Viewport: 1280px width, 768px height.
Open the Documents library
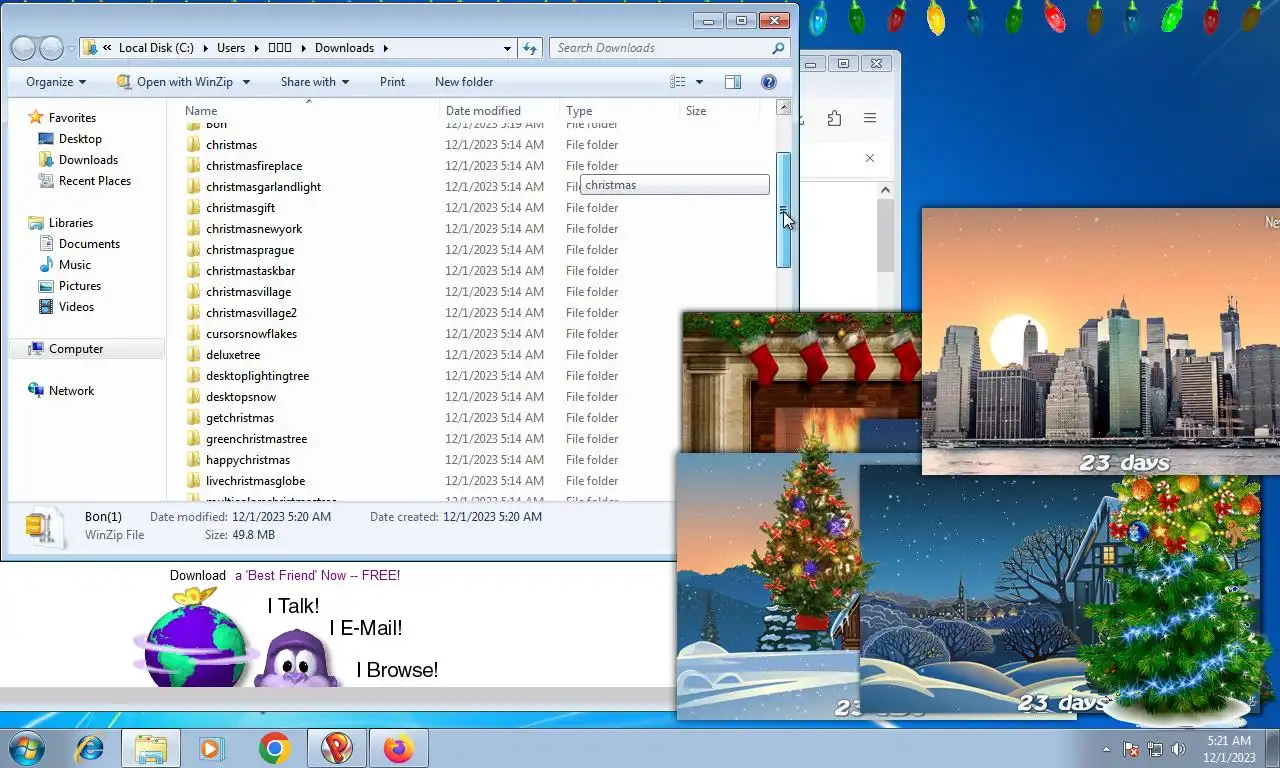[x=89, y=244]
